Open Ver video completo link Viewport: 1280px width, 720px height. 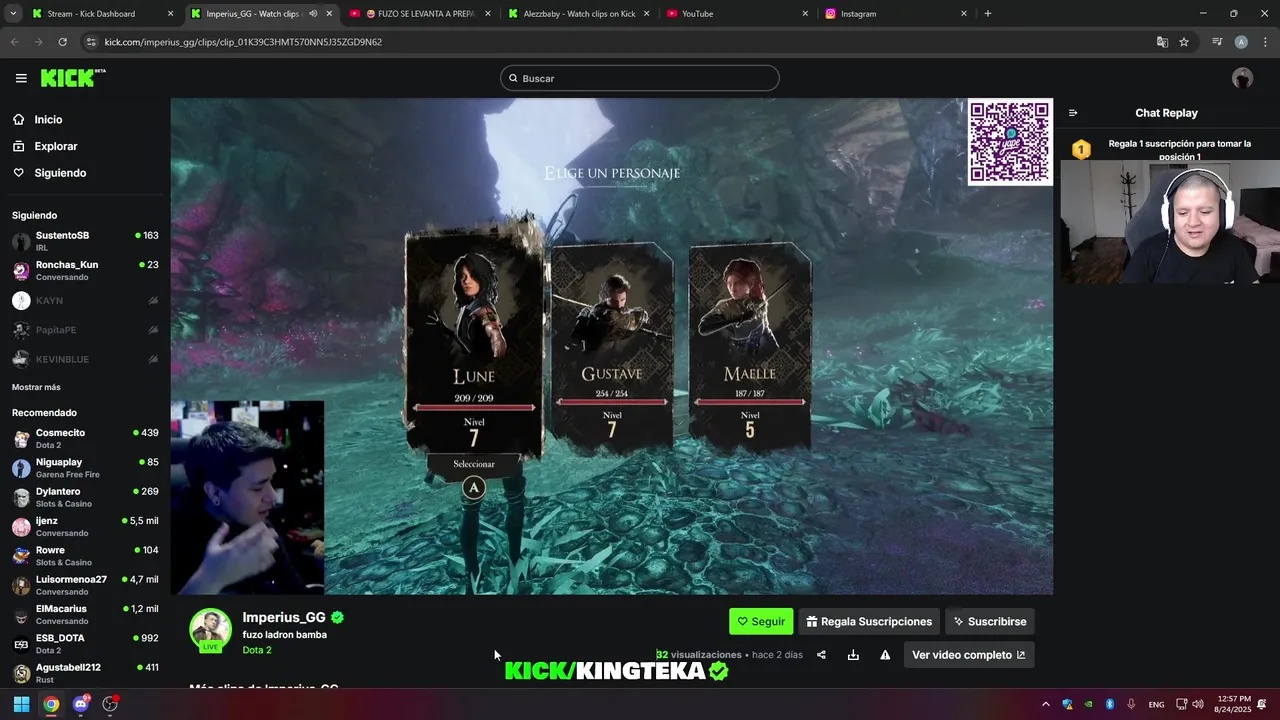pyautogui.click(x=968, y=655)
